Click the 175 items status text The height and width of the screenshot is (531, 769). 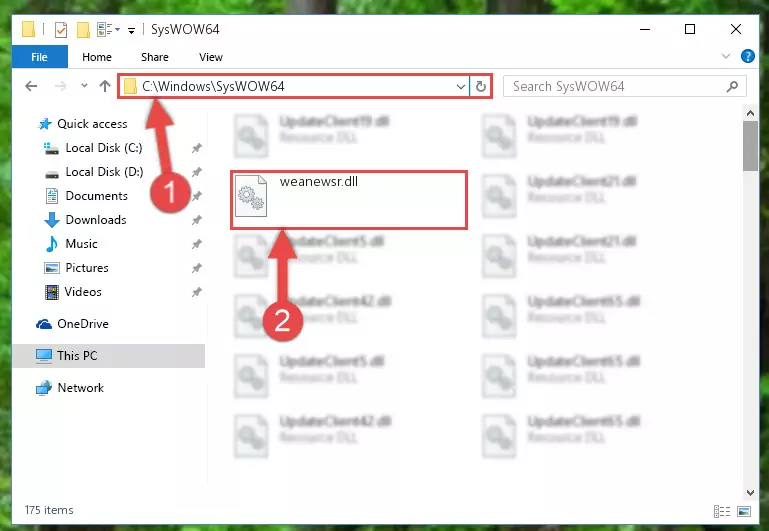49,510
